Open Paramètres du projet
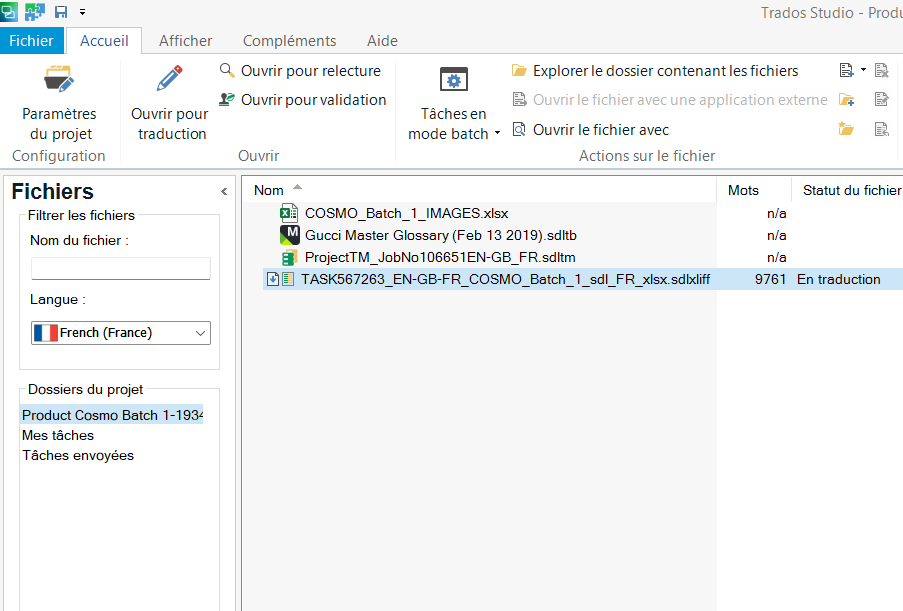The image size is (903, 611). [59, 103]
